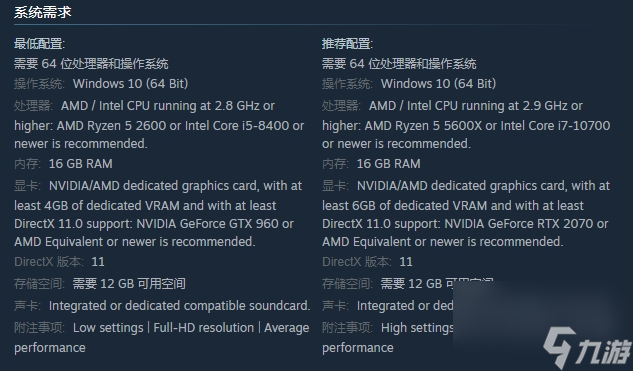
Task: Click the 系统需求 section heading
Action: [x=43, y=12]
